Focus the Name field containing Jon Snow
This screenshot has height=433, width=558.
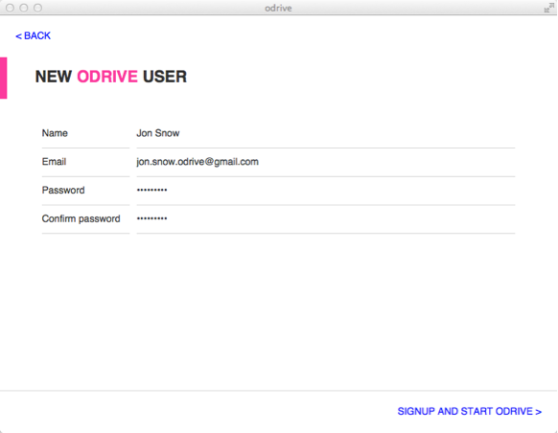[x=326, y=133]
